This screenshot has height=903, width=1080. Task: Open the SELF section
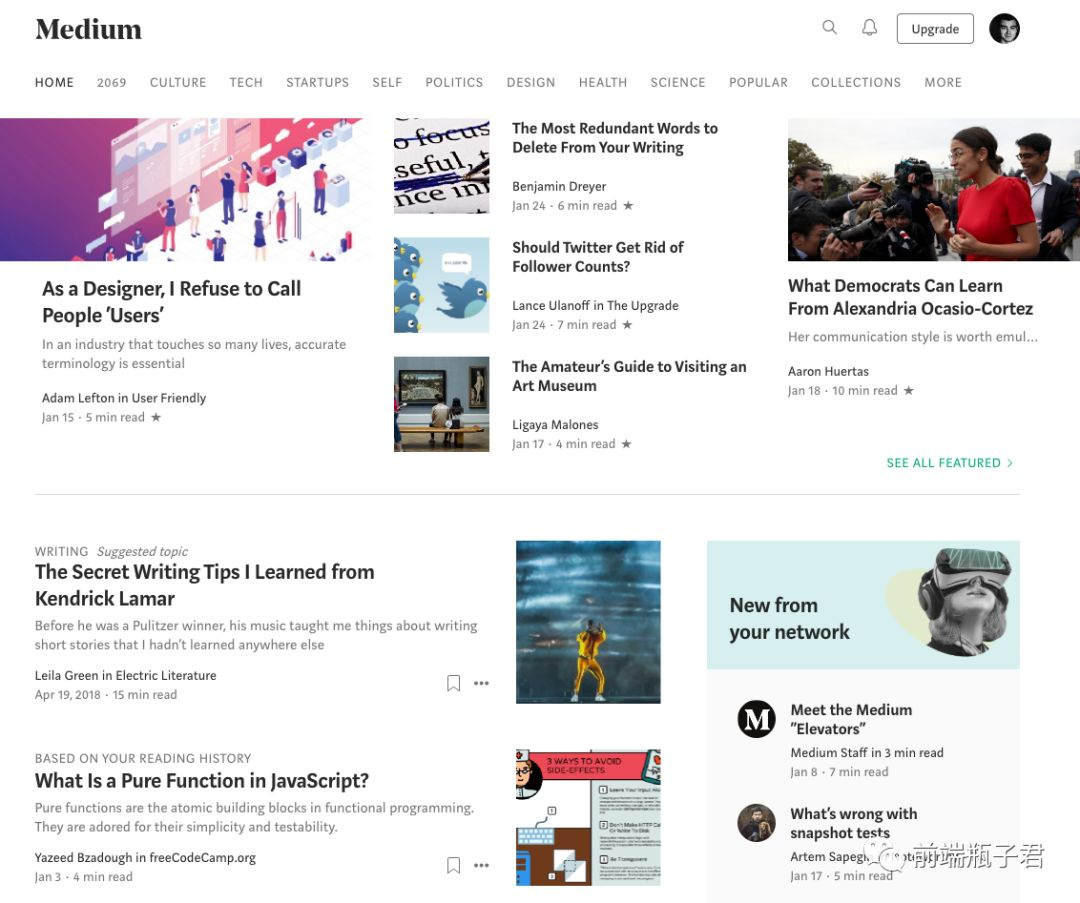(387, 83)
